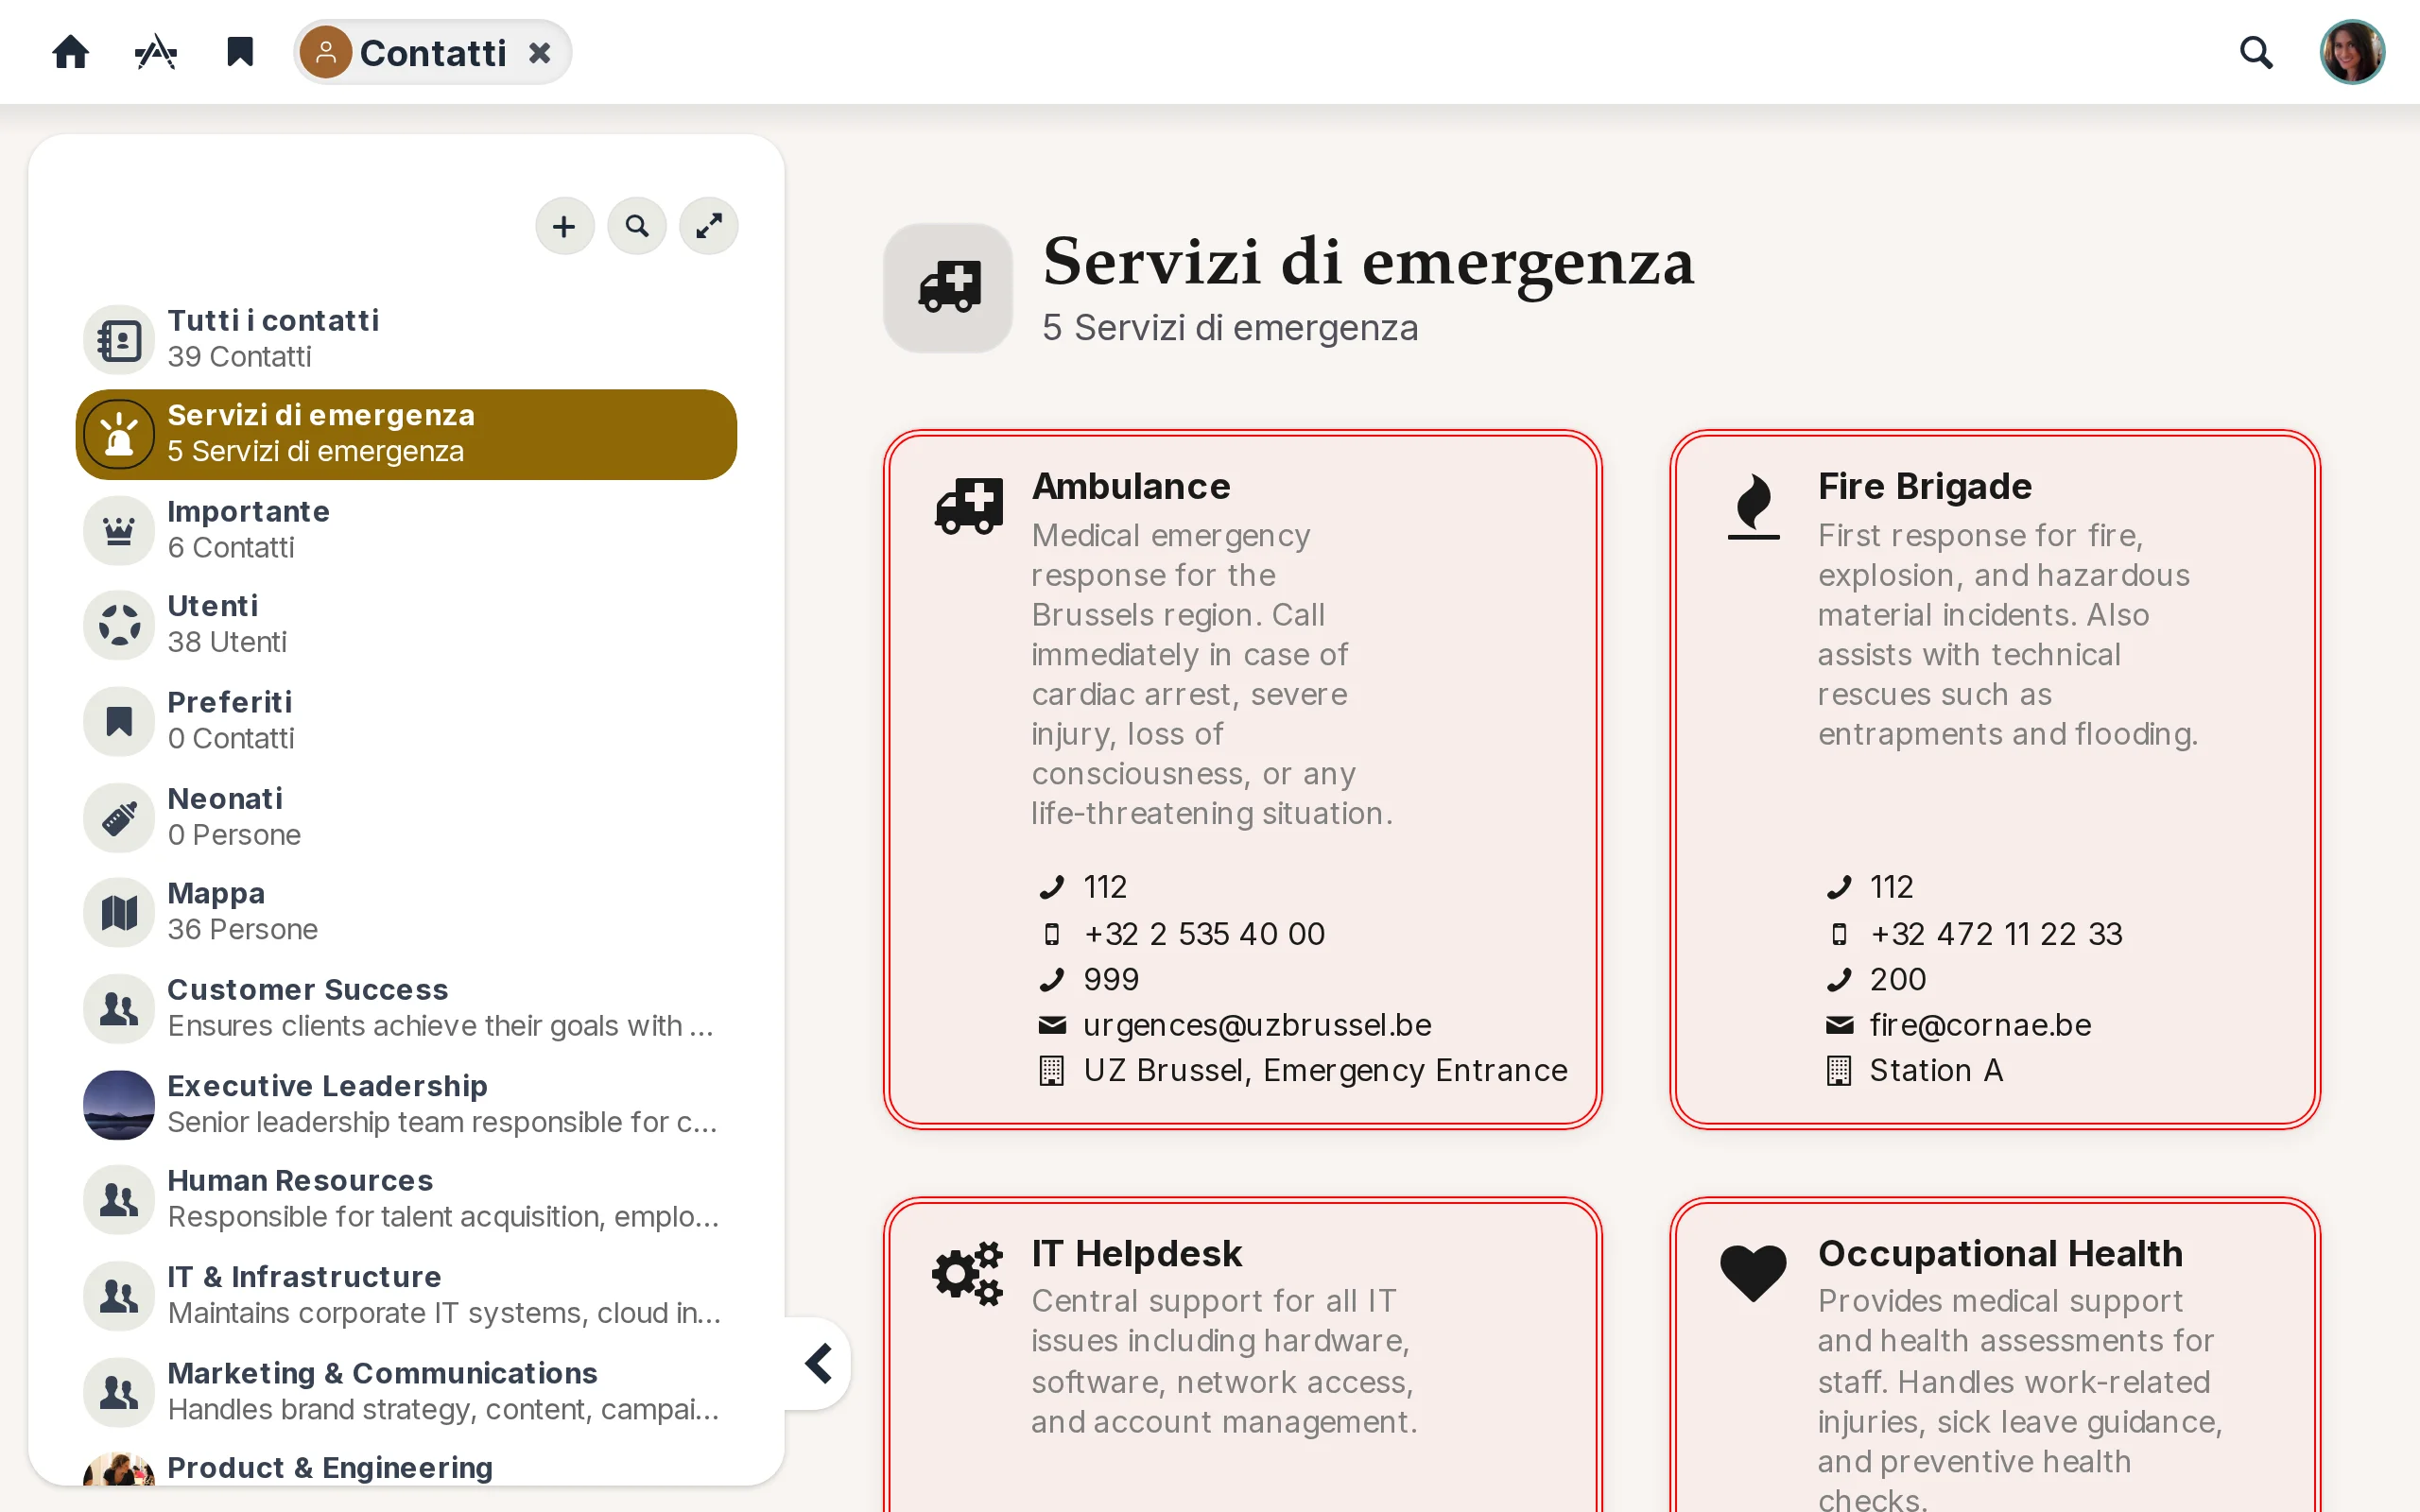The image size is (2420, 1512).
Task: Open the Importante group
Action: pyautogui.click(x=406, y=530)
